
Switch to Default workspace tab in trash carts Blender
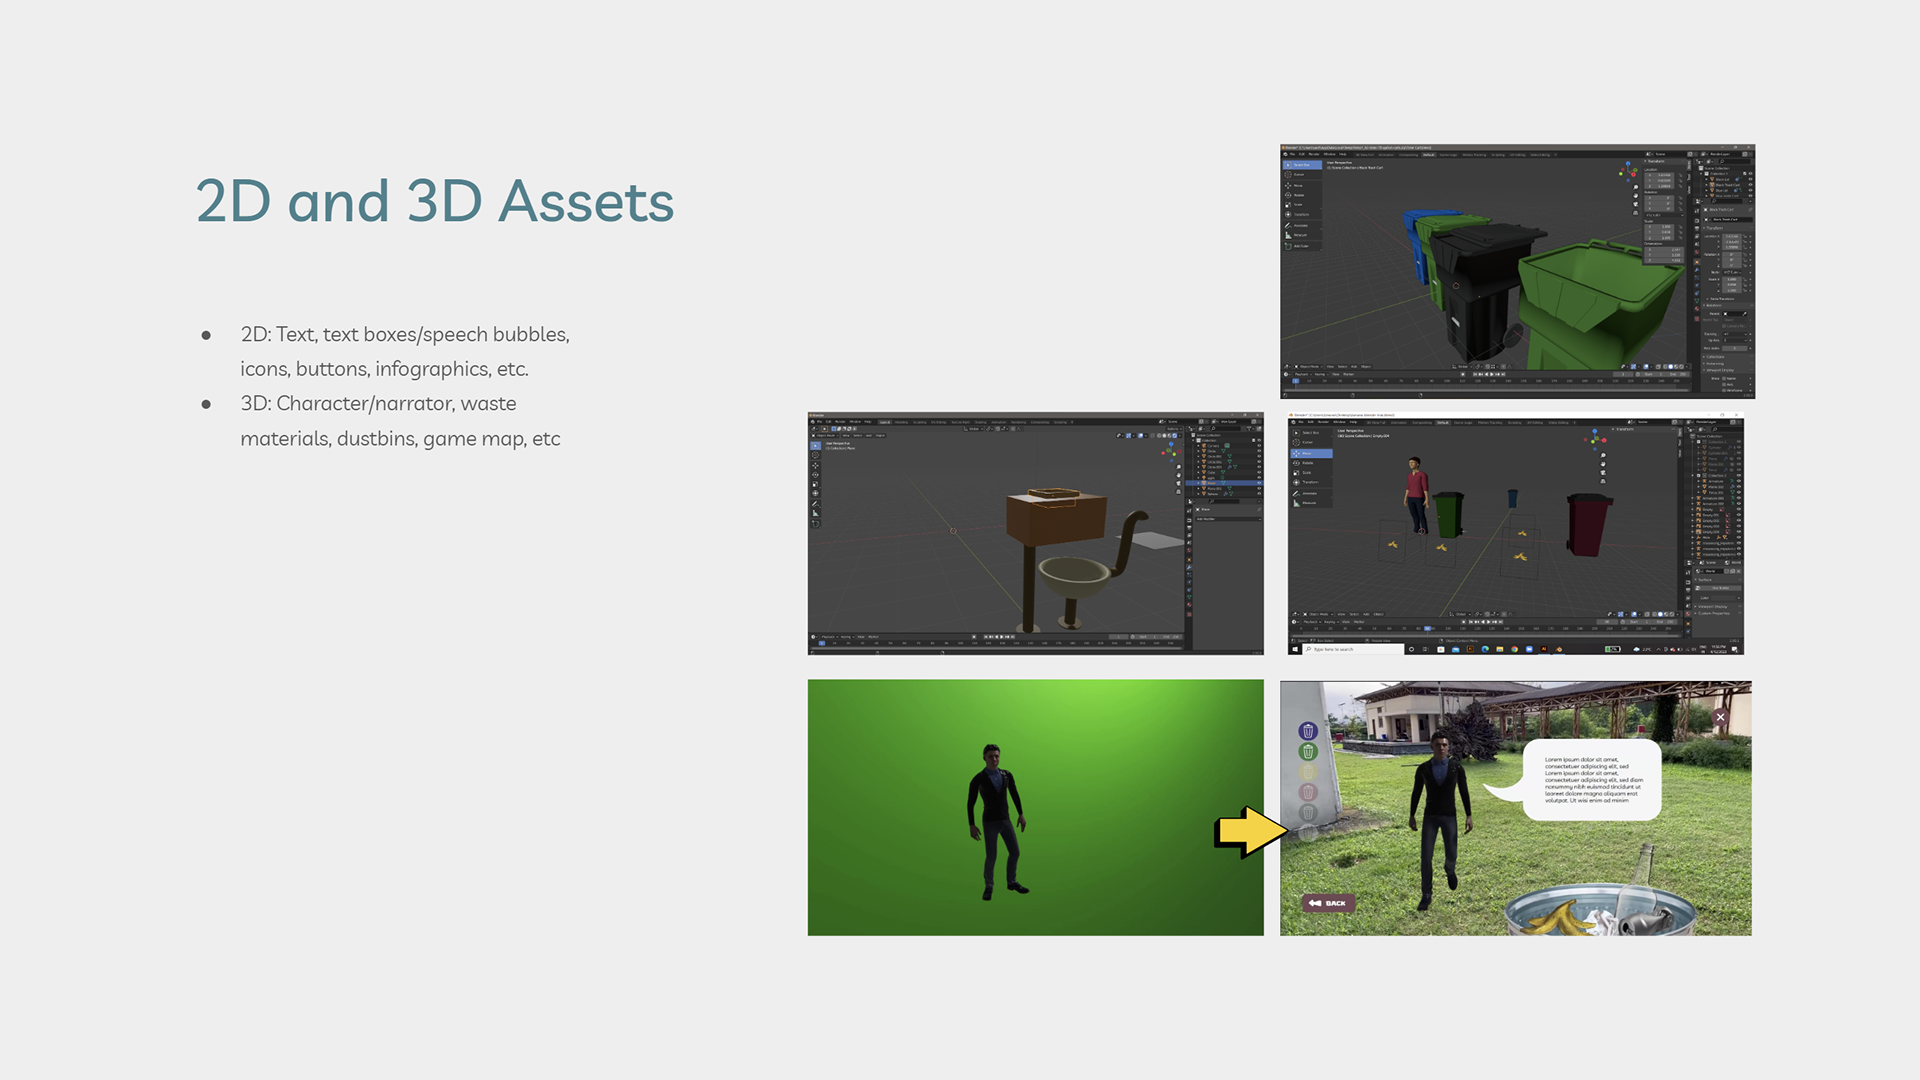[x=1429, y=155]
